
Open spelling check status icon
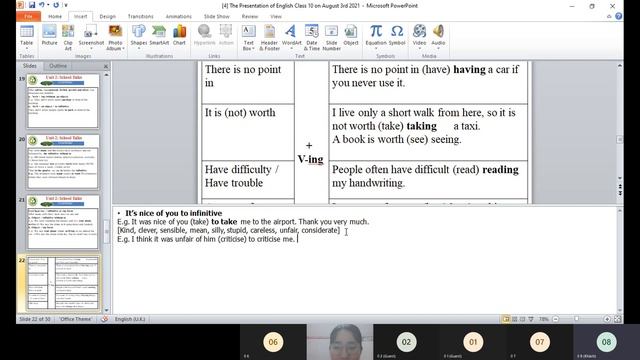pos(104,319)
